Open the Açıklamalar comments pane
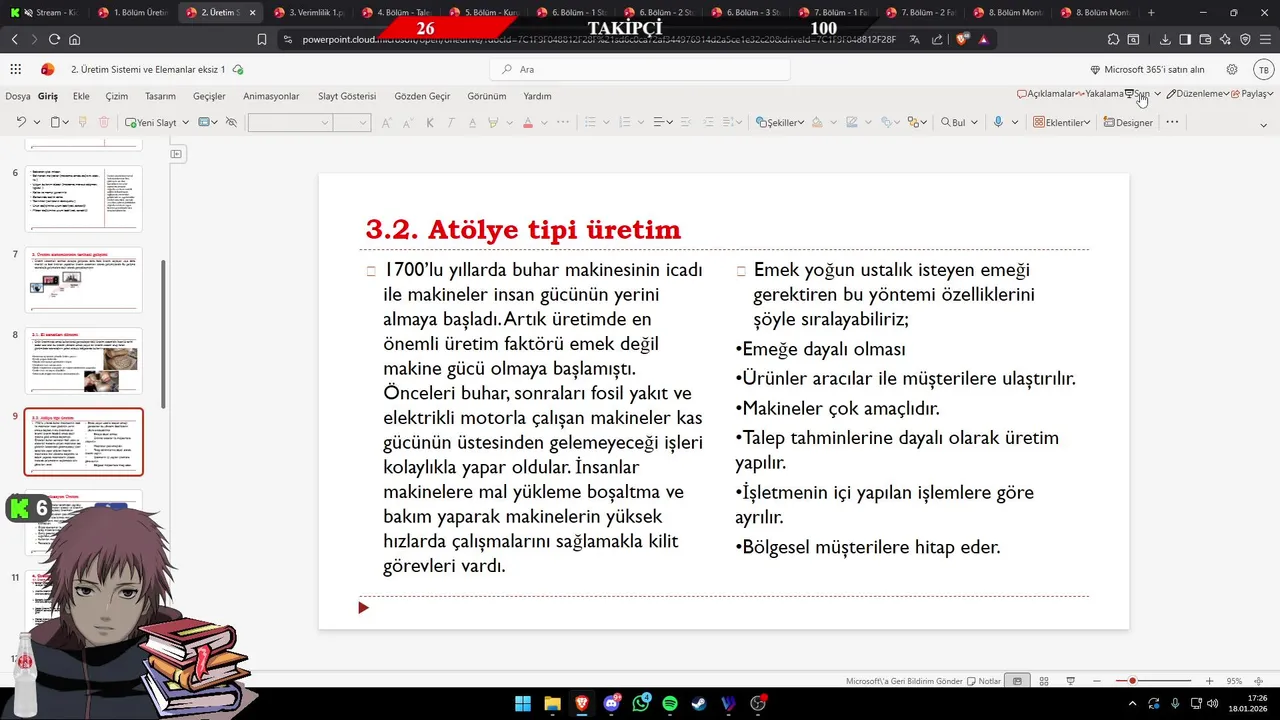1280x720 pixels. (x=1046, y=93)
